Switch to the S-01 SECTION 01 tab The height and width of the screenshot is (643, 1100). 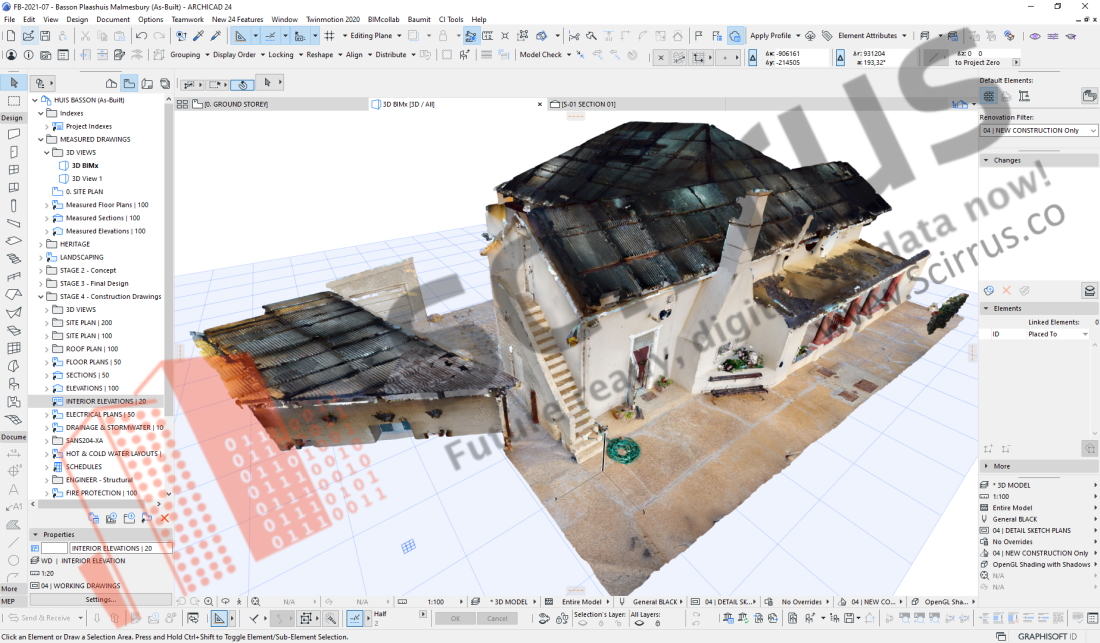click(588, 104)
